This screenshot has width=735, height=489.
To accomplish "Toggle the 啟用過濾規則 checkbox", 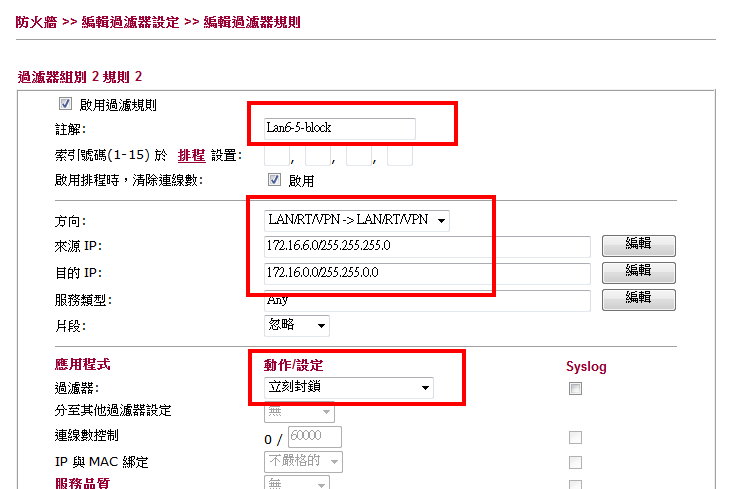I will point(65,104).
